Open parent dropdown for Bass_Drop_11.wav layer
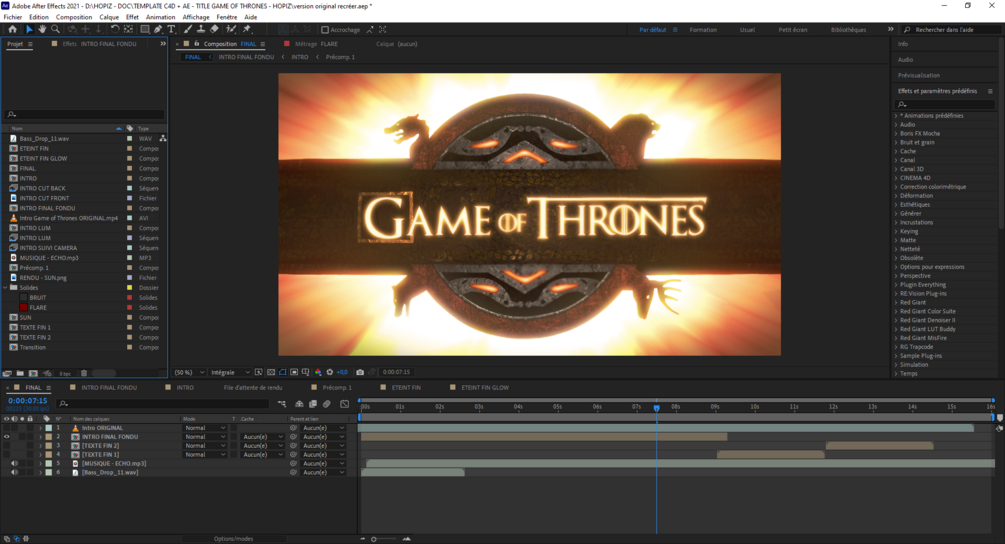This screenshot has height=544, width=1005. point(322,472)
